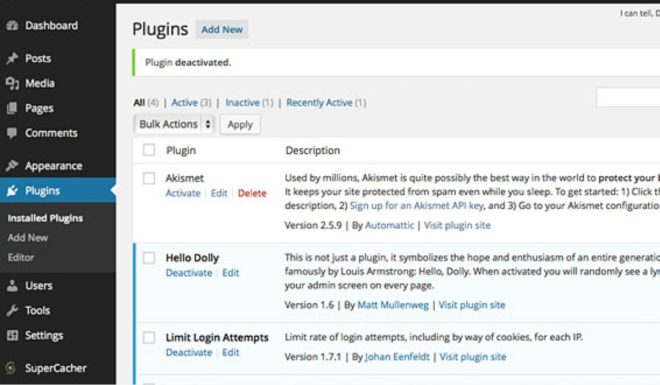Click the Posts pushpin icon
The height and width of the screenshot is (385, 660).
(x=12, y=58)
